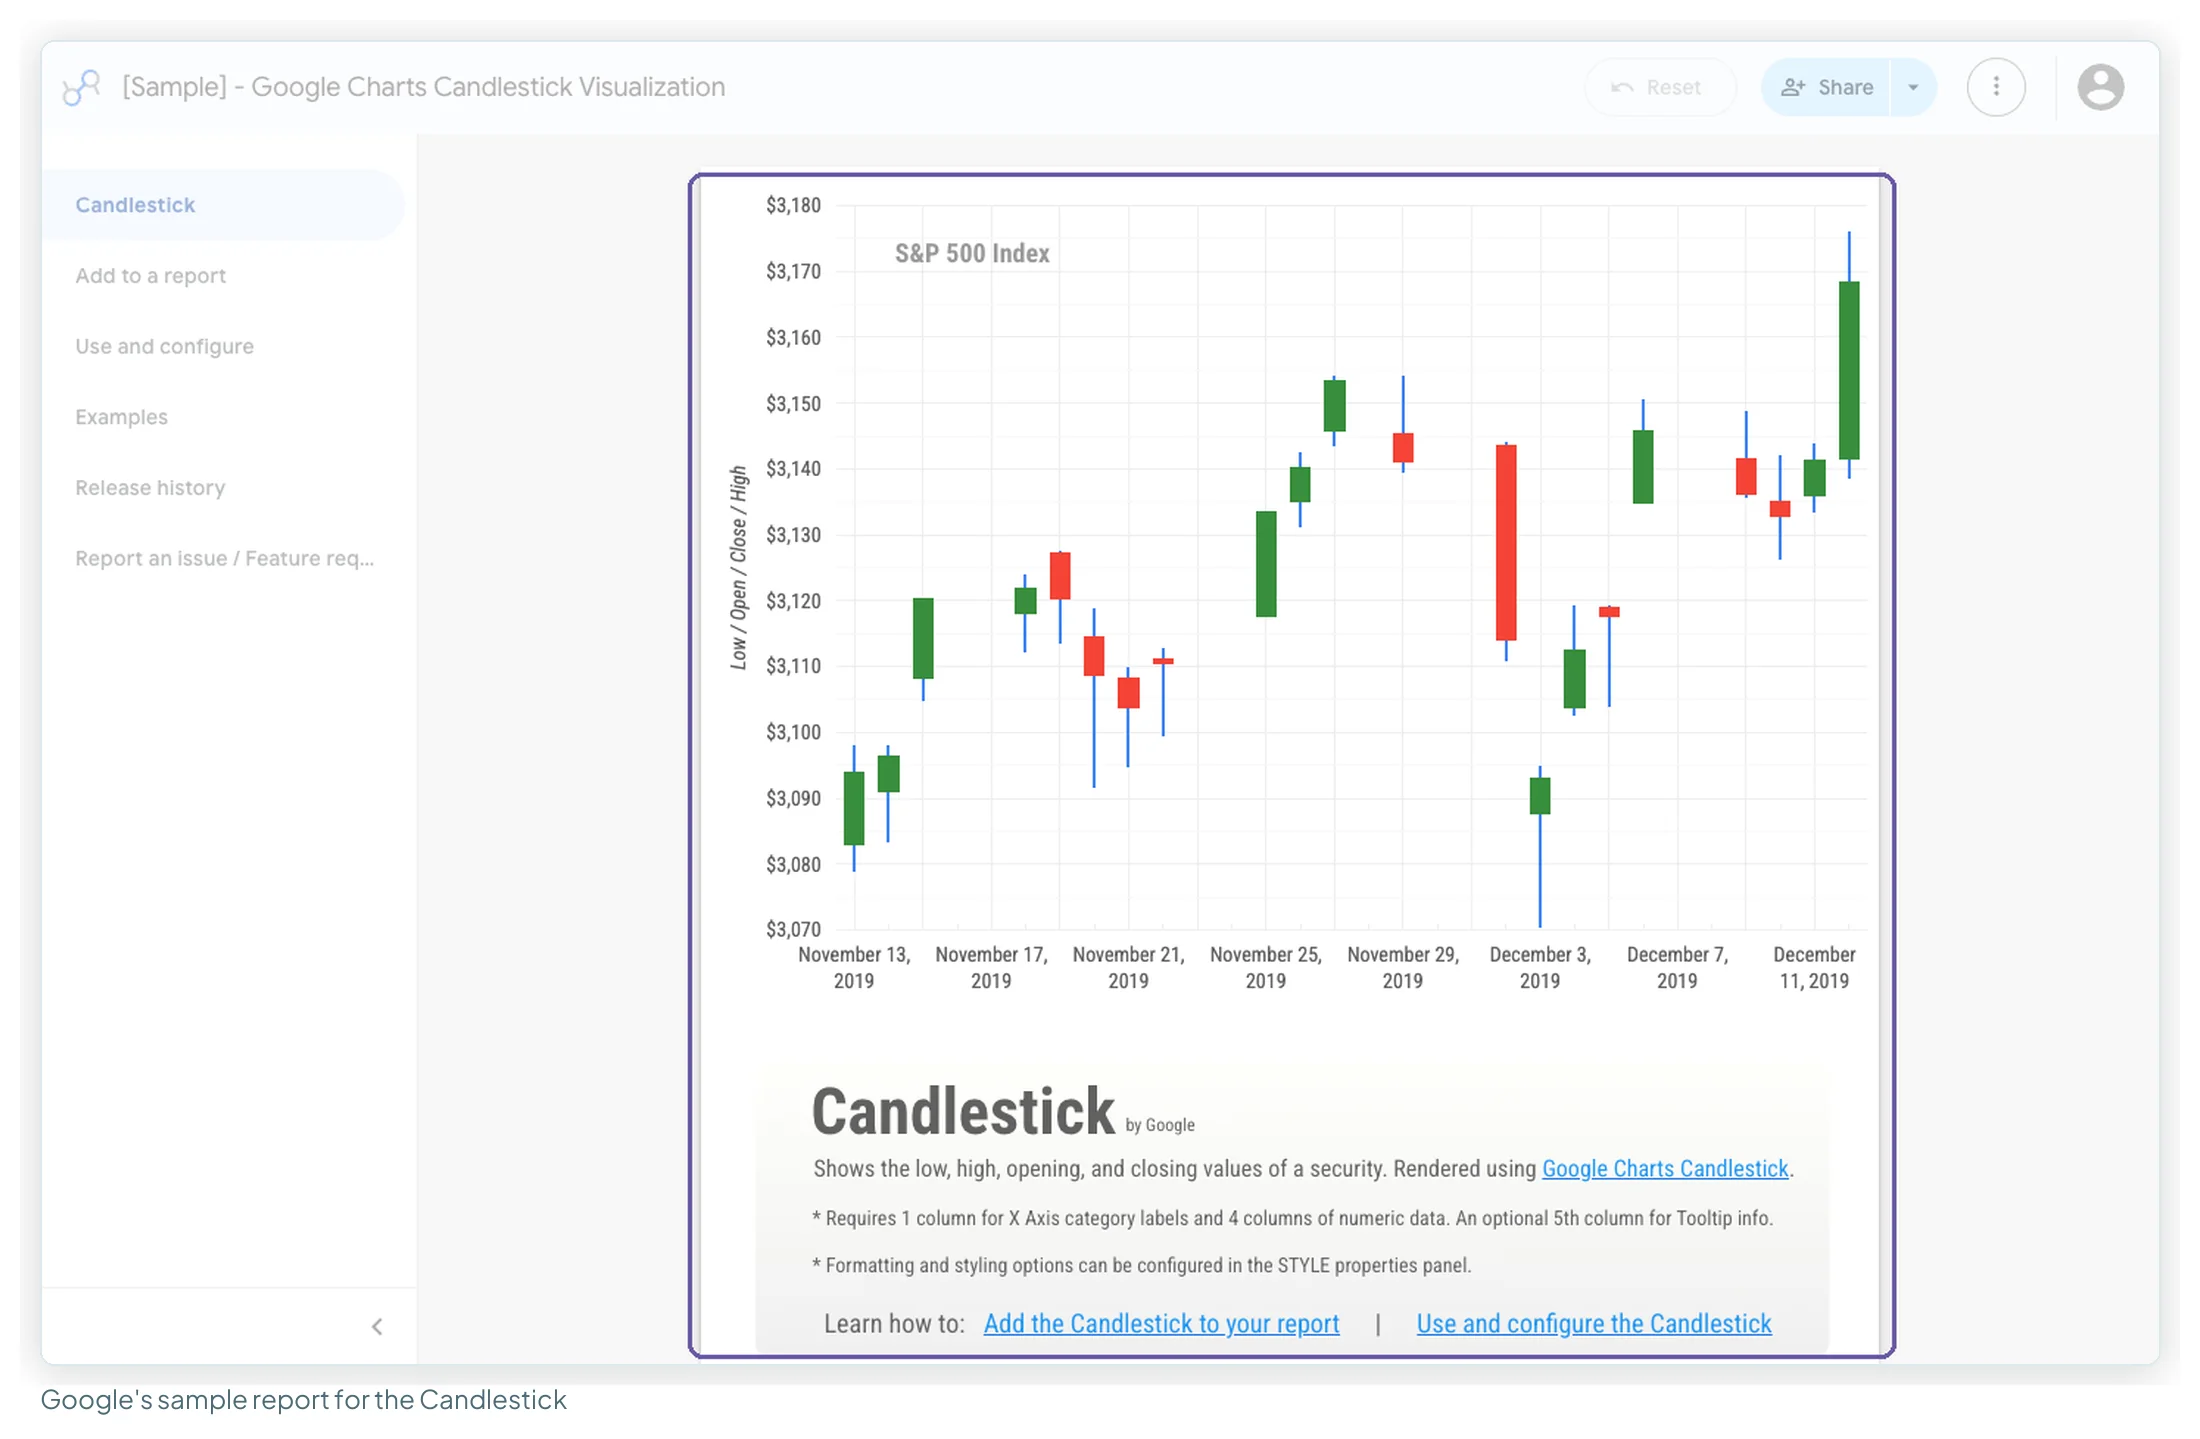
Task: Click the December 7, 2019 axis label
Action: [x=1677, y=967]
